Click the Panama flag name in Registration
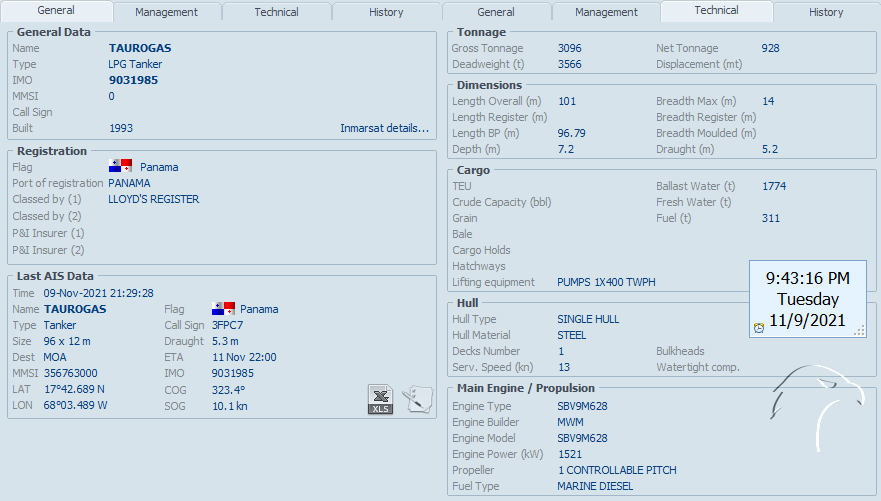Screen dimensions: 881x501 [159, 167]
